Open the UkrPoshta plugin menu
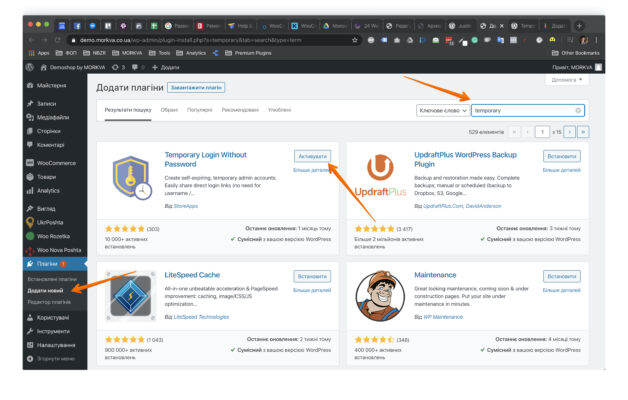Viewport: 628px width, 400px height. point(50,222)
